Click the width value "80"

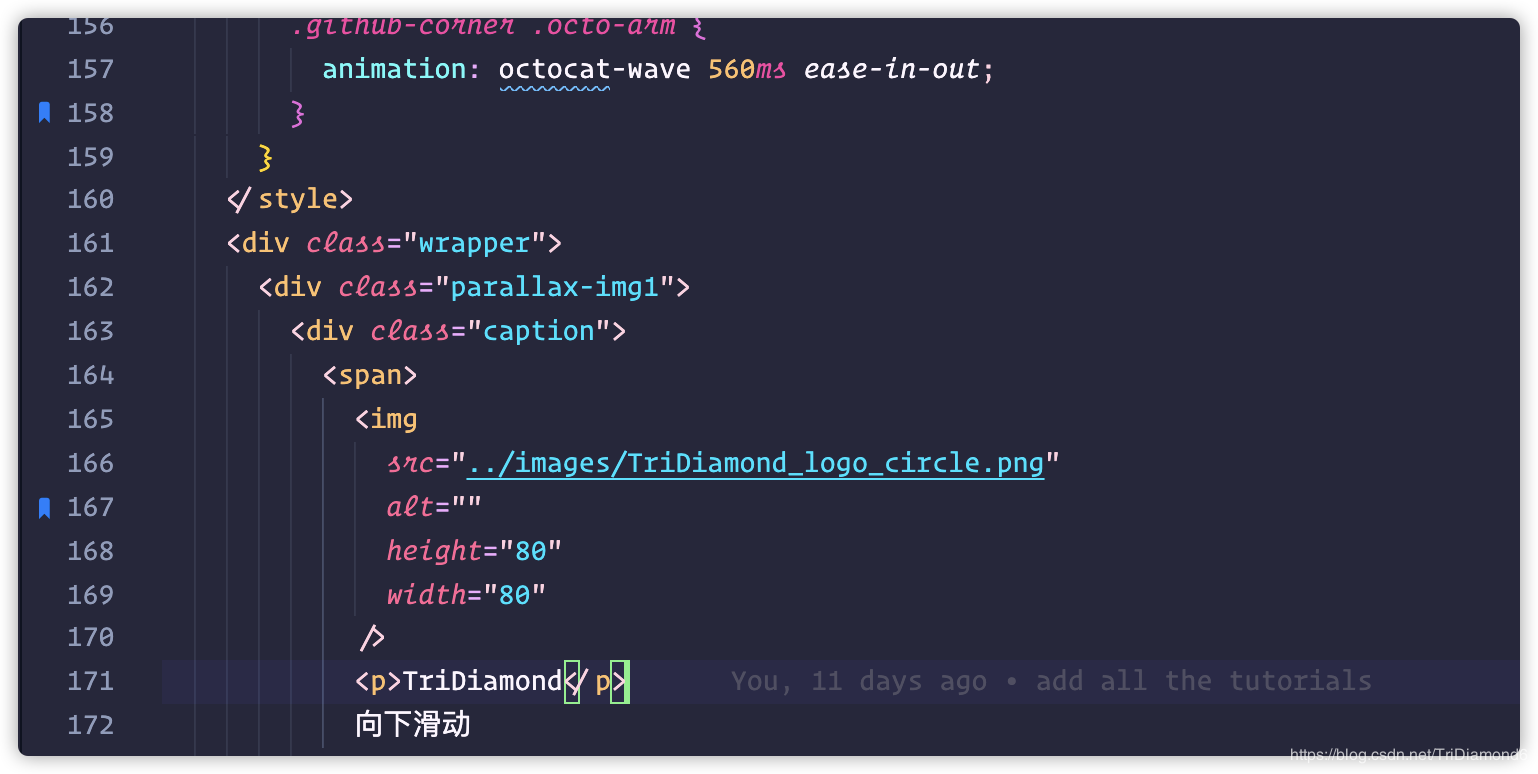tap(515, 594)
